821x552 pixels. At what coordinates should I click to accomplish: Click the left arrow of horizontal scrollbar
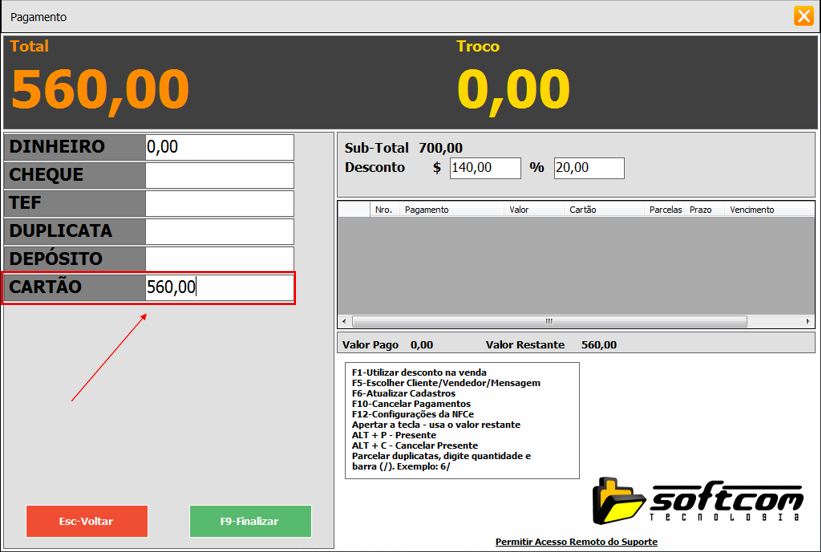click(x=345, y=322)
